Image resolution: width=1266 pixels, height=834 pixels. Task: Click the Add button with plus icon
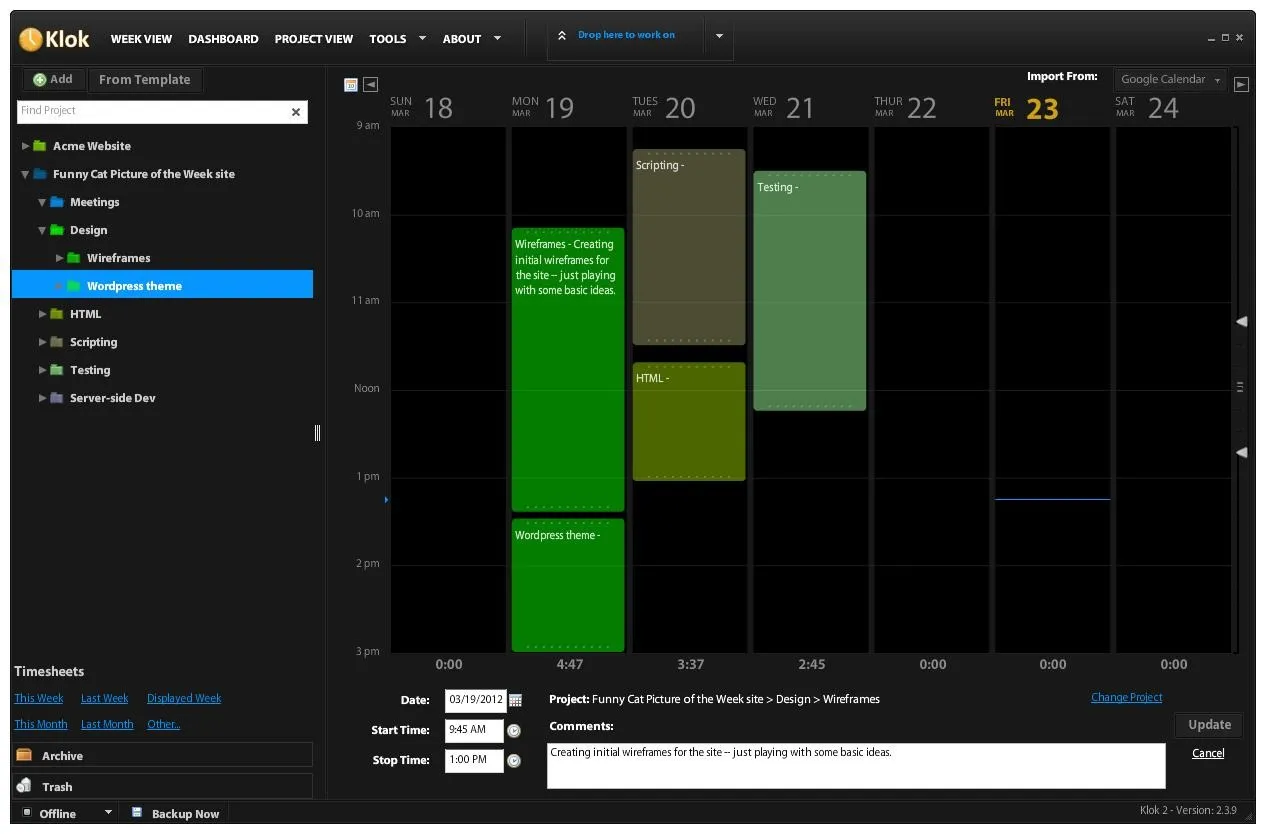point(53,79)
